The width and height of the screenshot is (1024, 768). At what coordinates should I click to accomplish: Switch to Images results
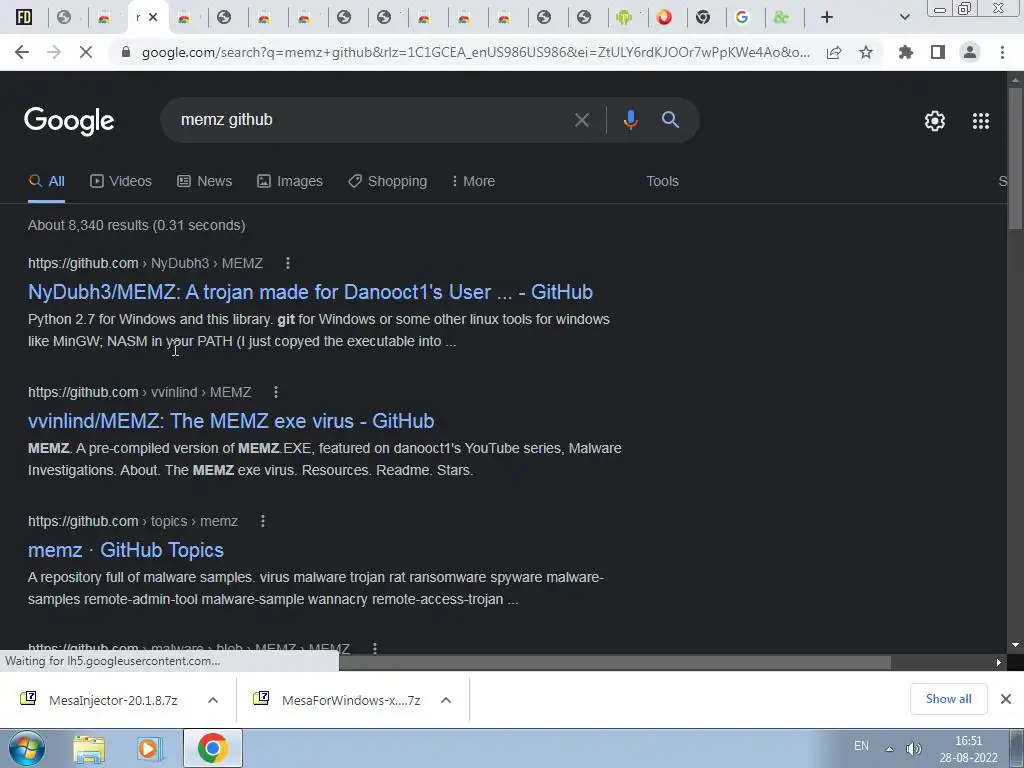290,182
